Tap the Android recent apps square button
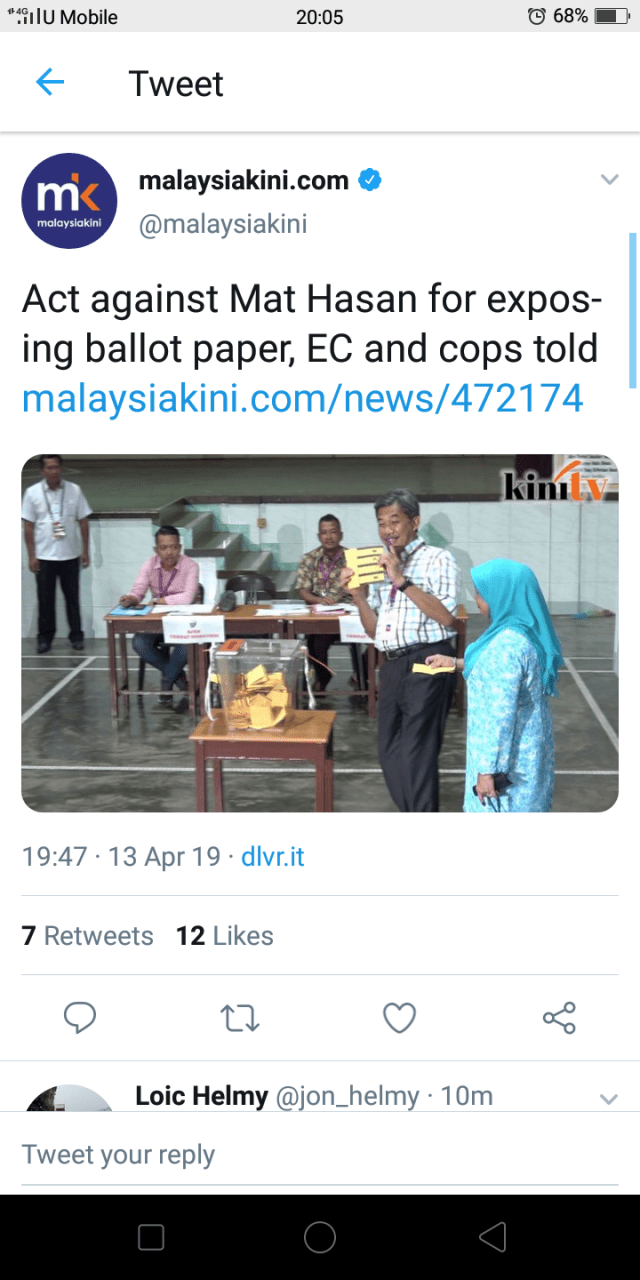Viewport: 640px width, 1280px height. [x=151, y=1237]
